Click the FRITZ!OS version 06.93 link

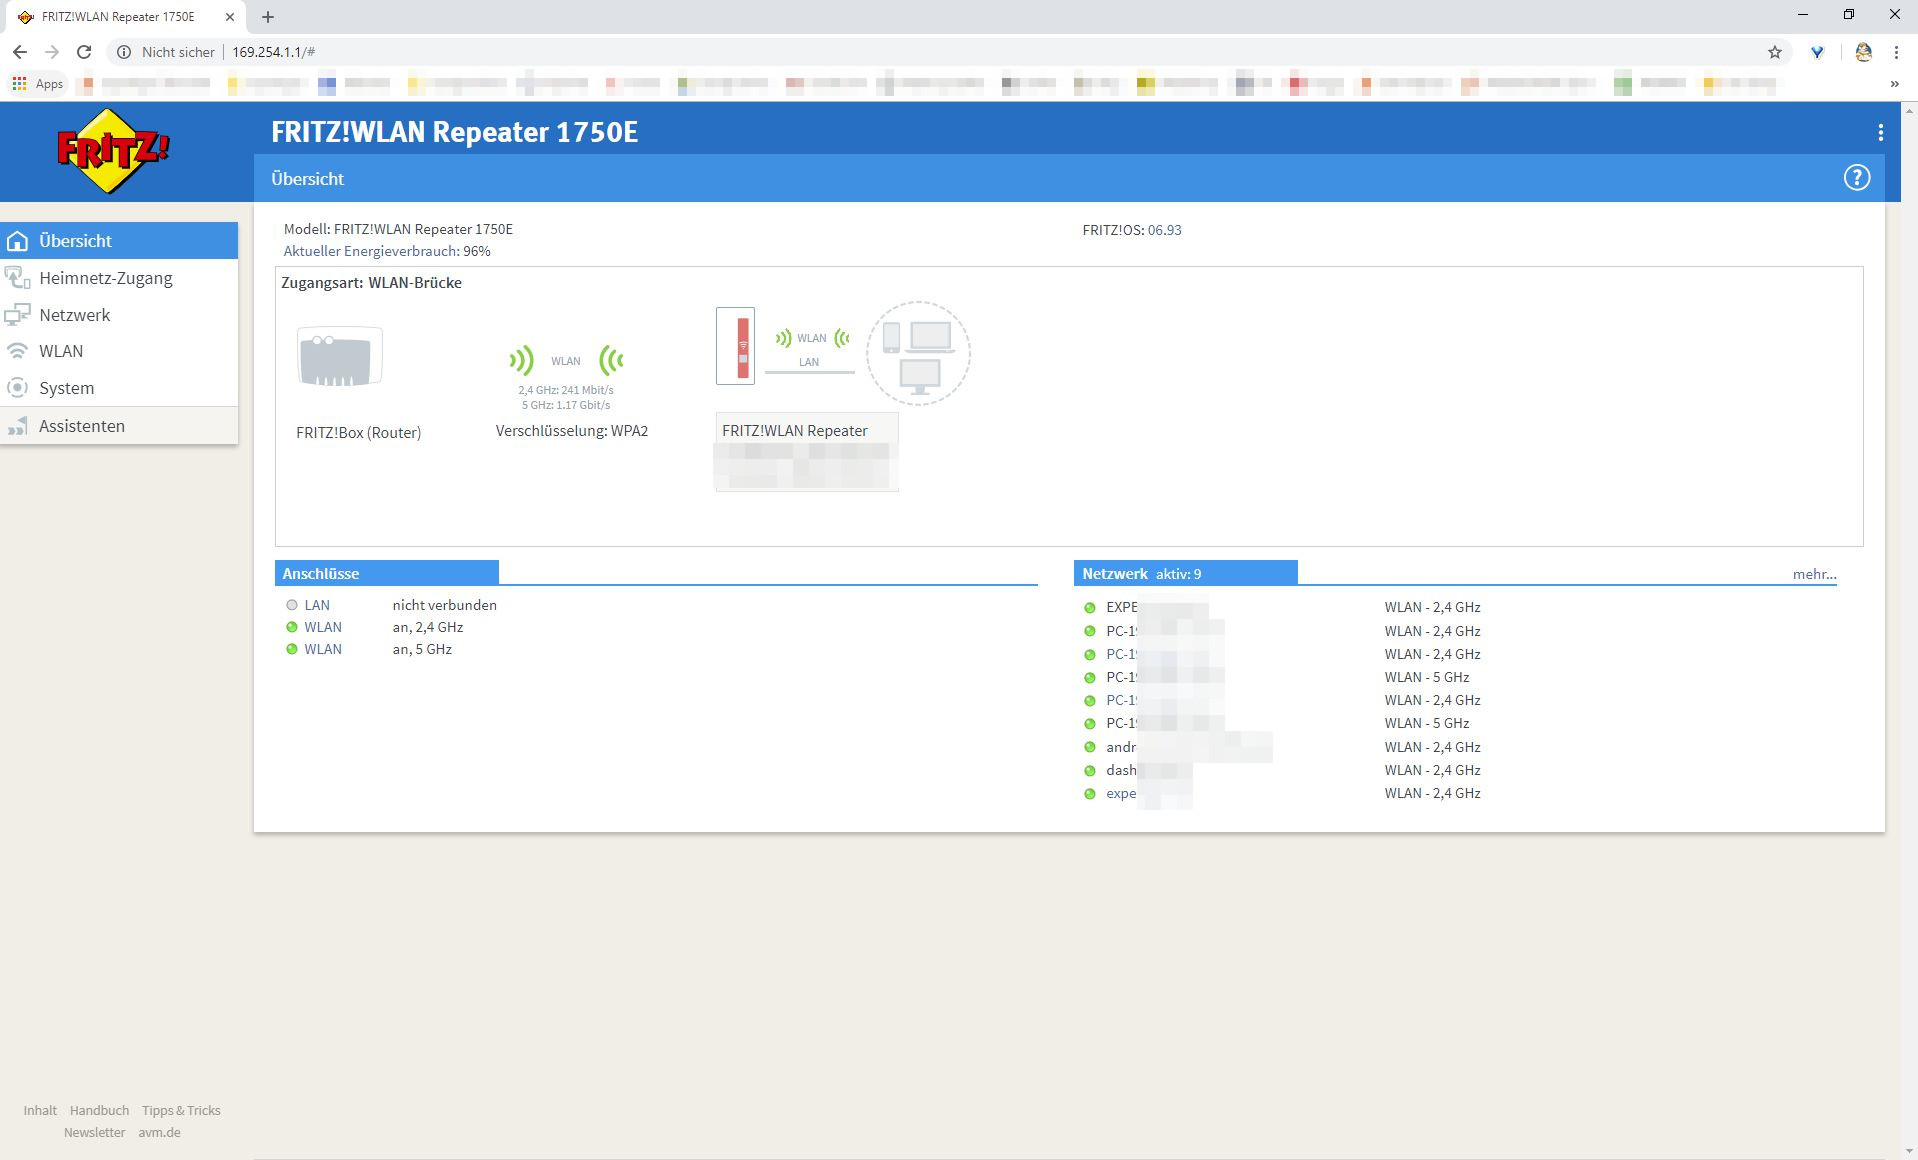[x=1164, y=230]
